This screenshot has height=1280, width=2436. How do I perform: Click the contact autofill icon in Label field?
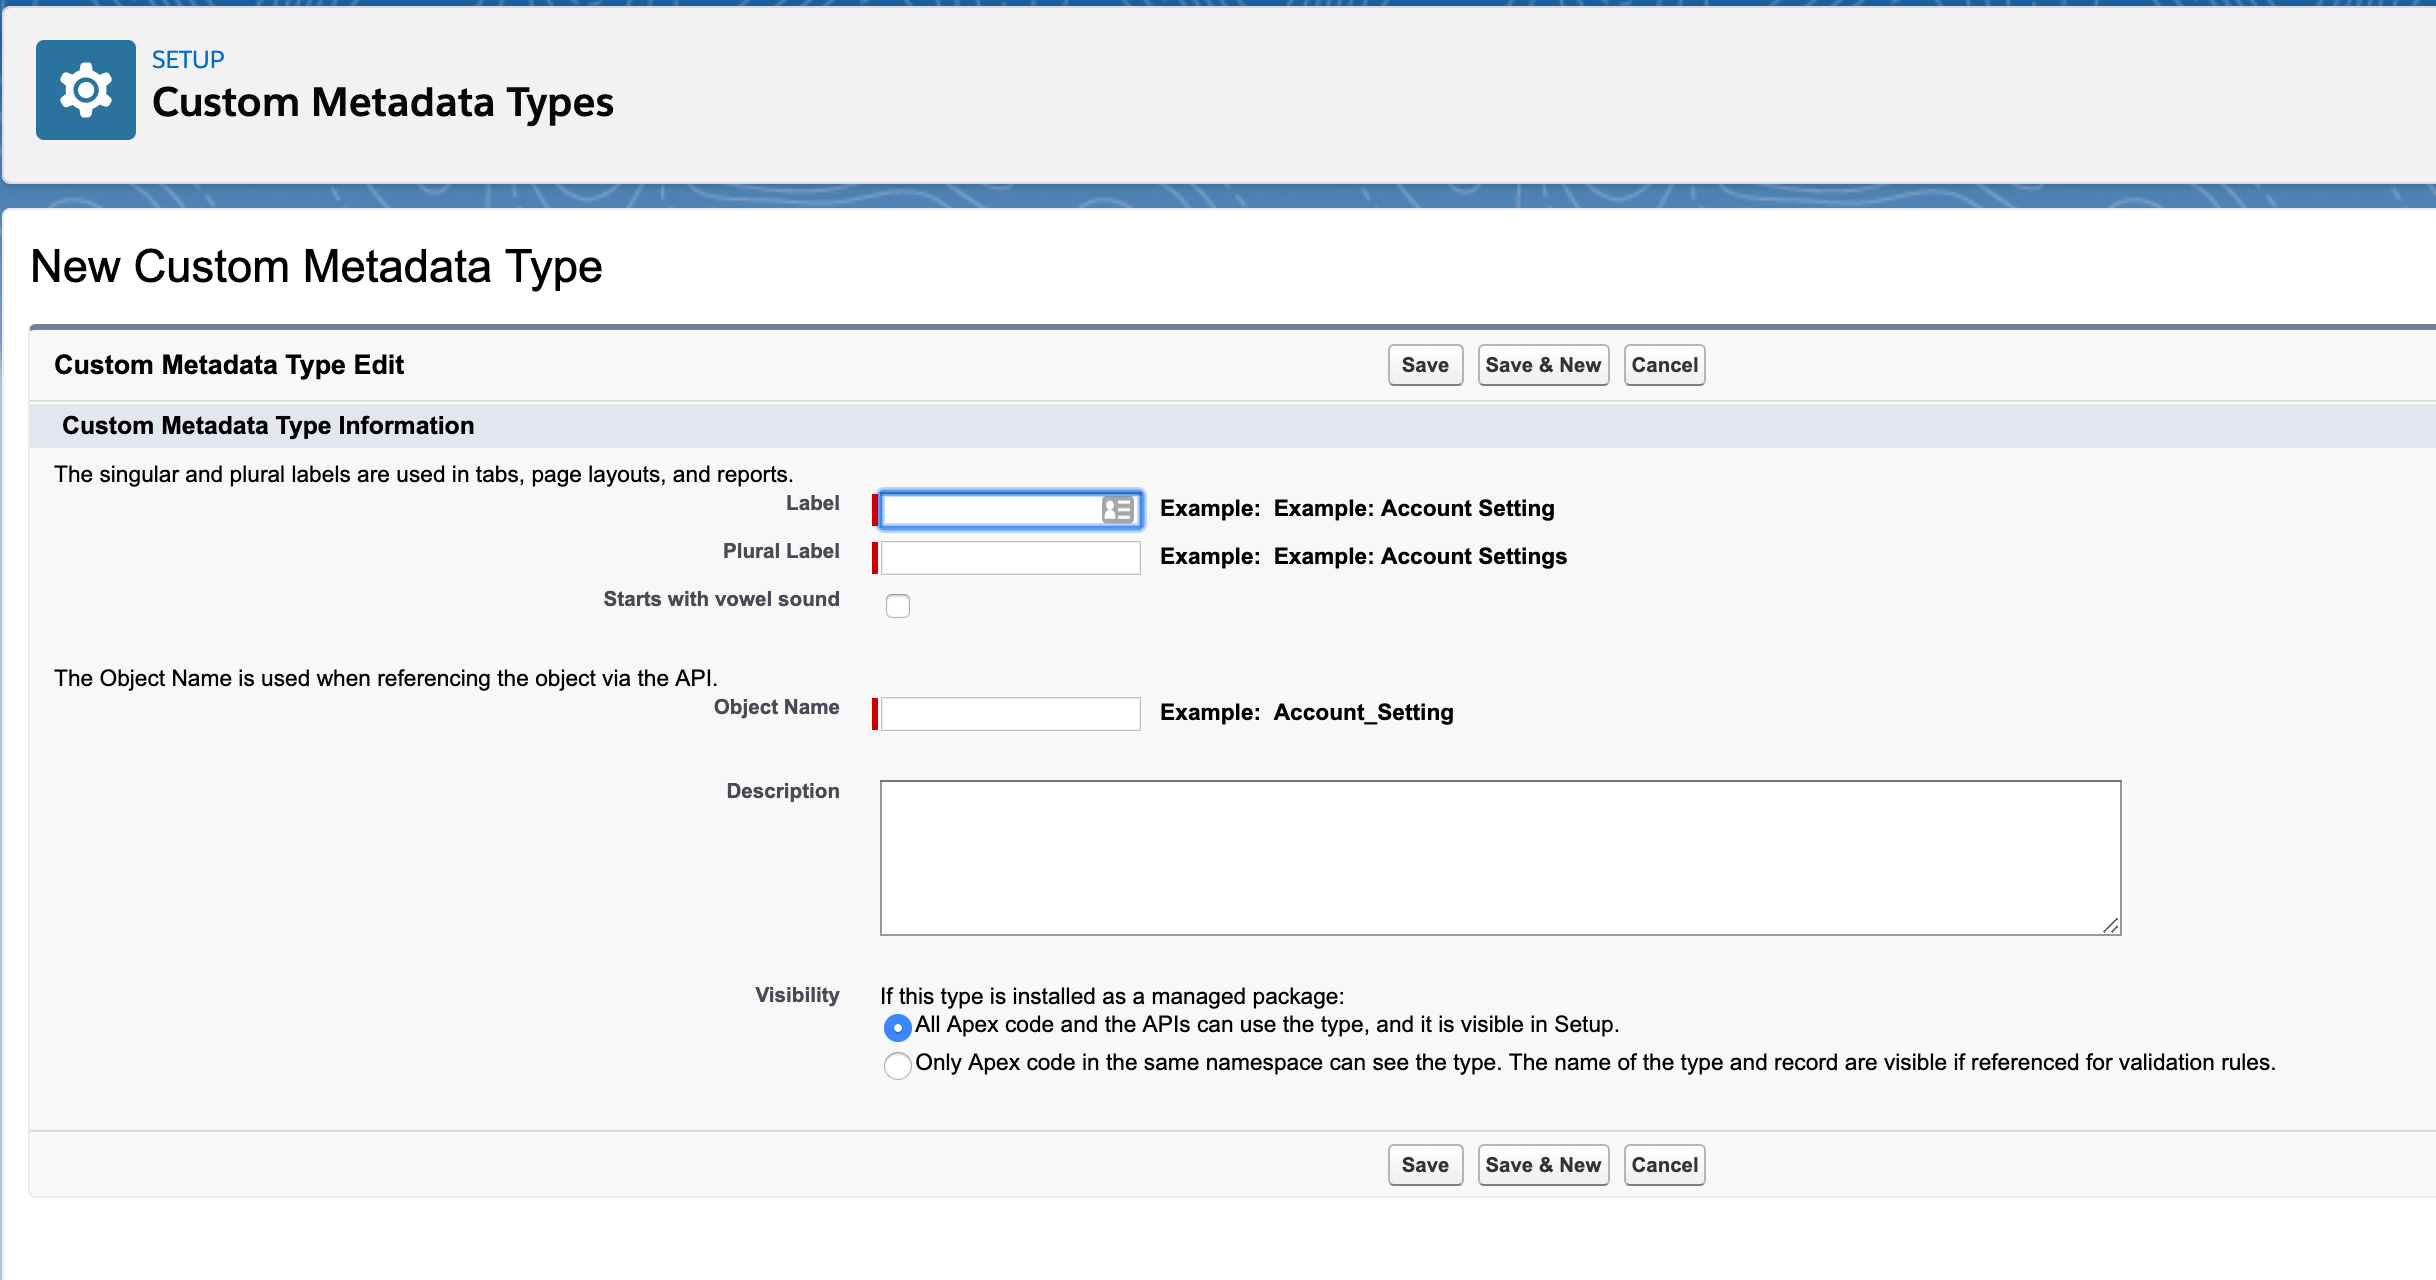point(1118,510)
